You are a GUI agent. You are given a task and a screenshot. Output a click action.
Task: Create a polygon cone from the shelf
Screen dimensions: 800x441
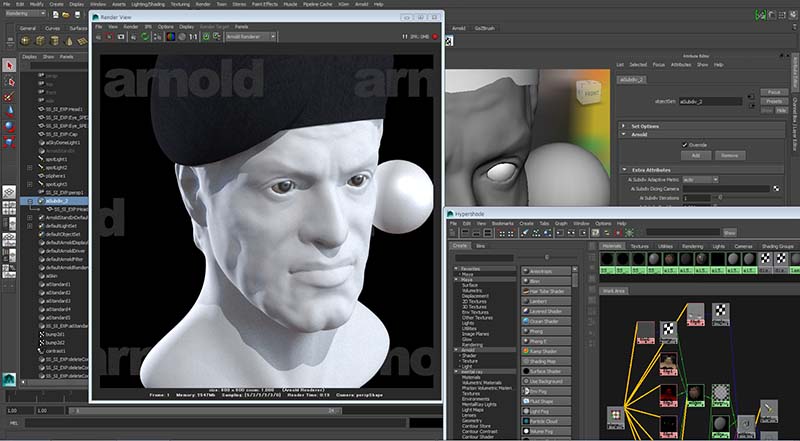point(68,41)
